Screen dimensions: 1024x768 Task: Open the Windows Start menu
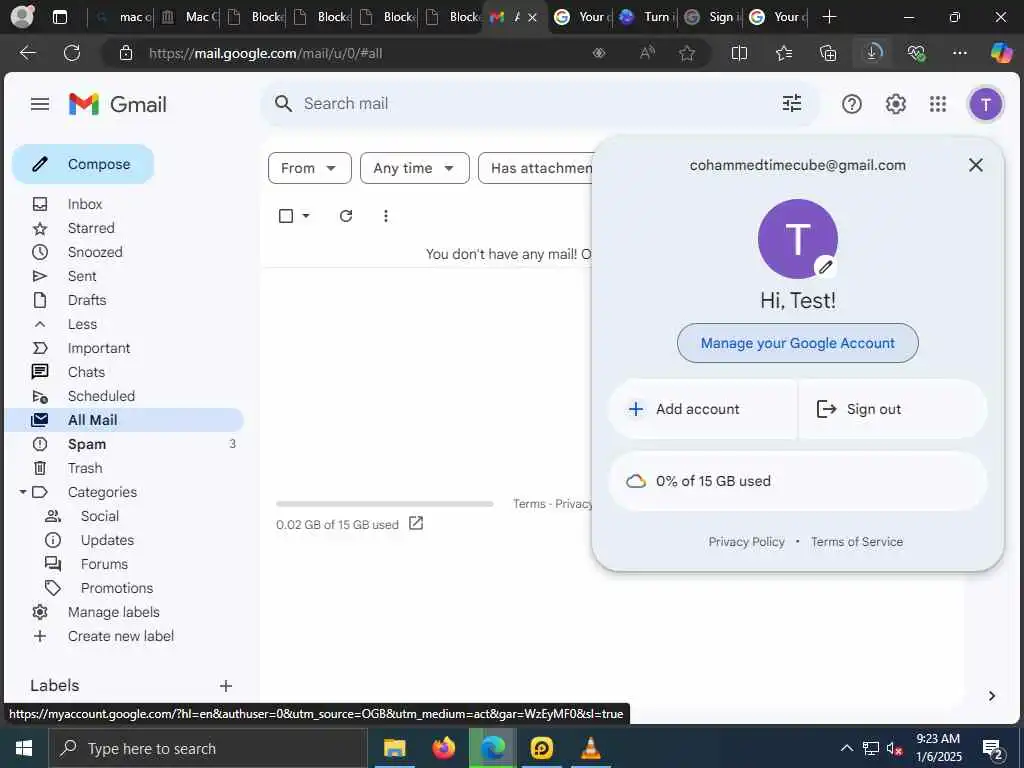click(24, 748)
